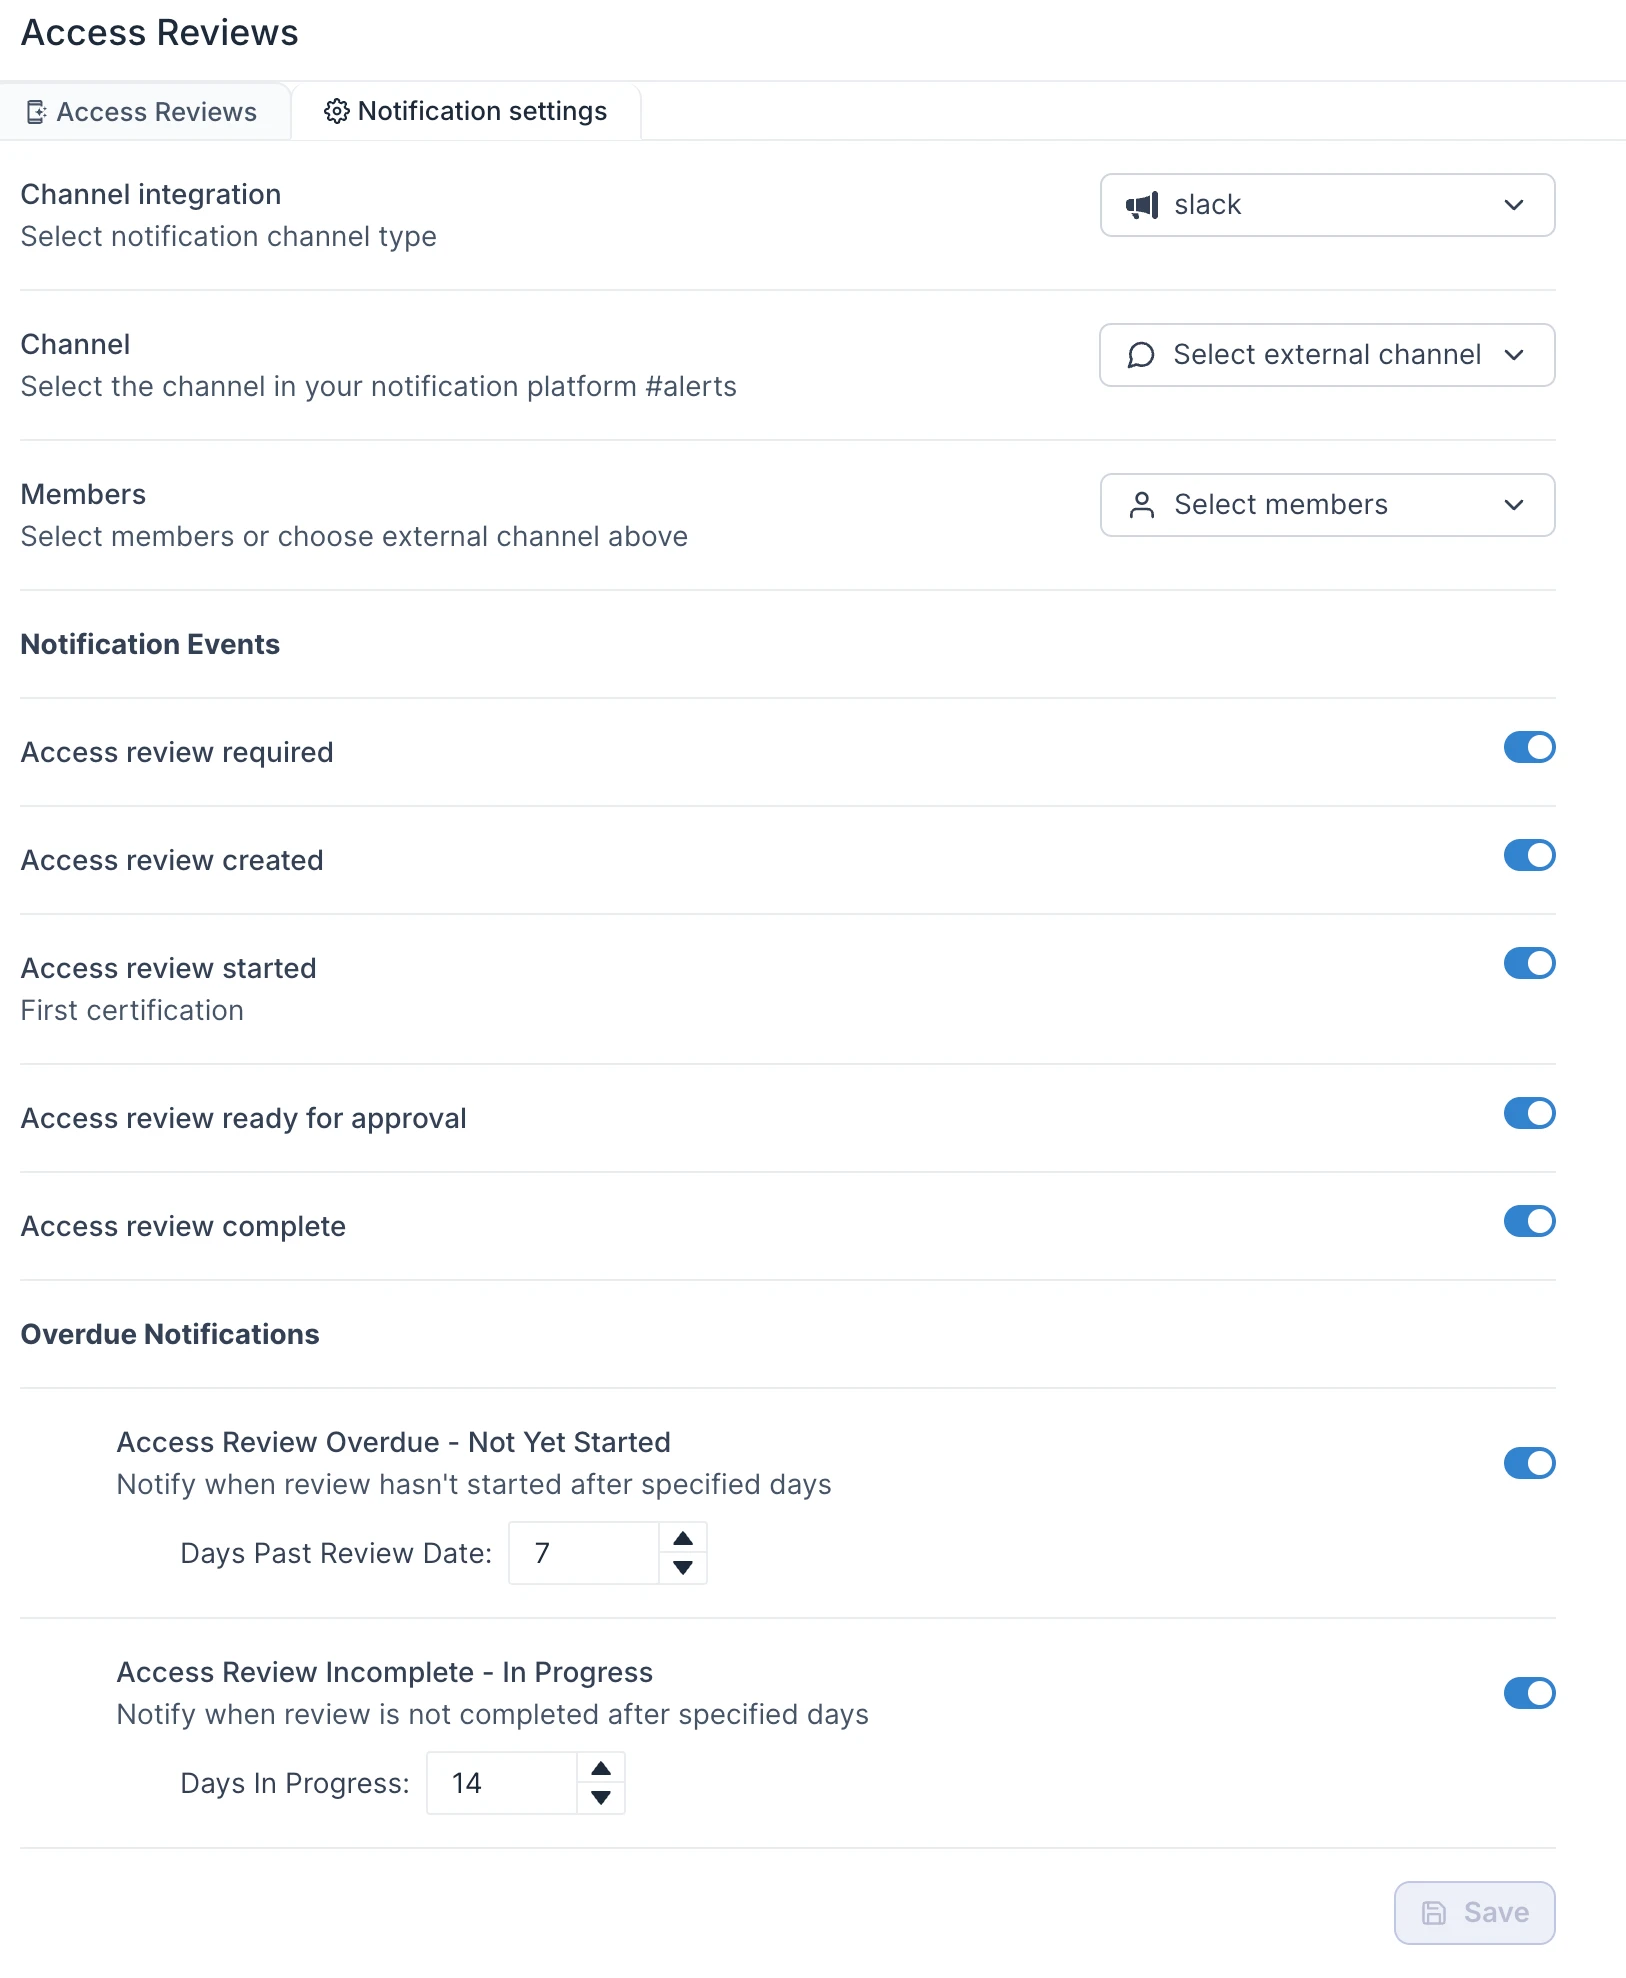Disable Access review required notifications
1626x1978 pixels.
point(1529,747)
